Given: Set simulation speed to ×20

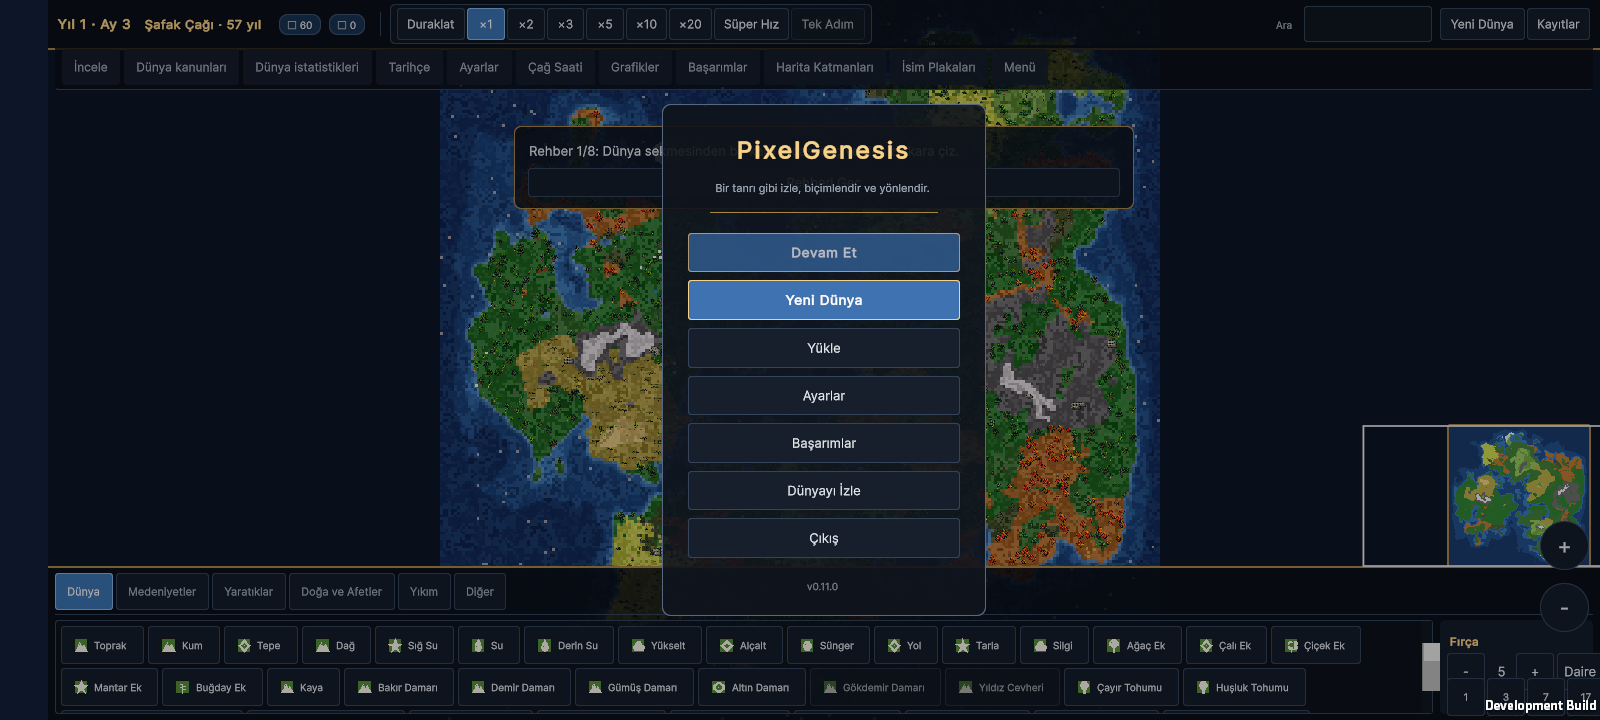Looking at the screenshot, I should (x=690, y=24).
